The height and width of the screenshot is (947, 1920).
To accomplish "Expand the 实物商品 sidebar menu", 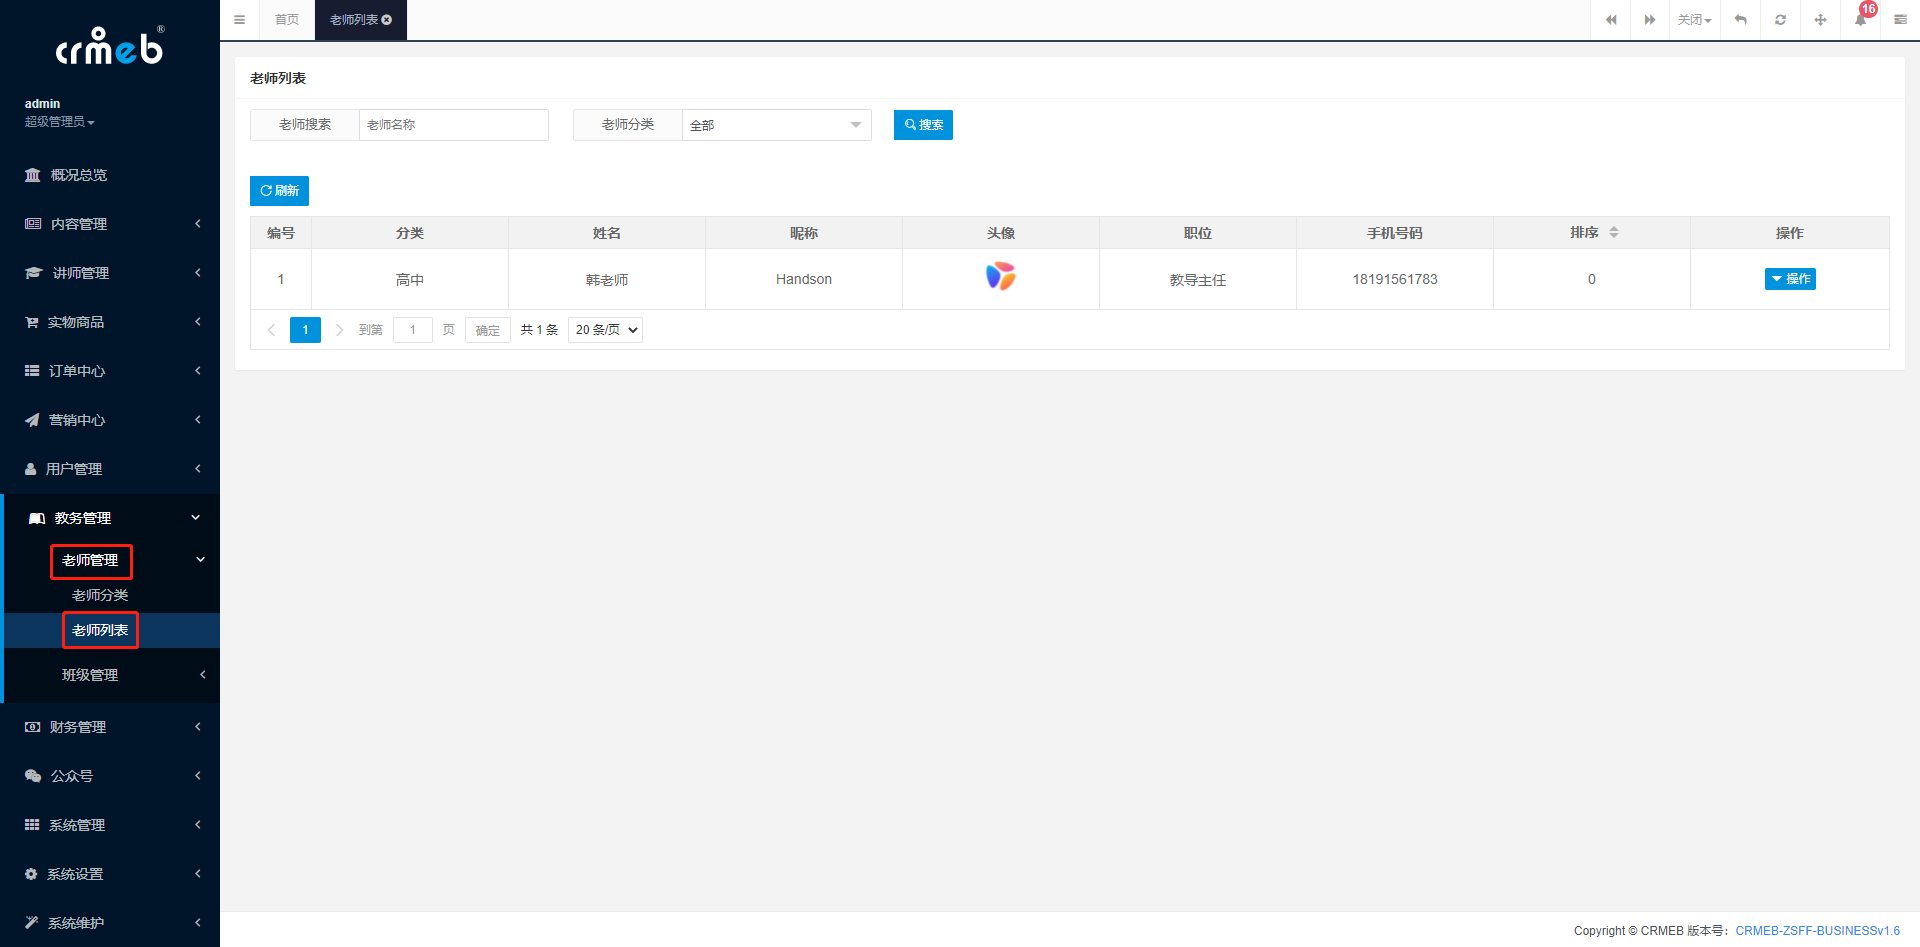I will (x=110, y=322).
